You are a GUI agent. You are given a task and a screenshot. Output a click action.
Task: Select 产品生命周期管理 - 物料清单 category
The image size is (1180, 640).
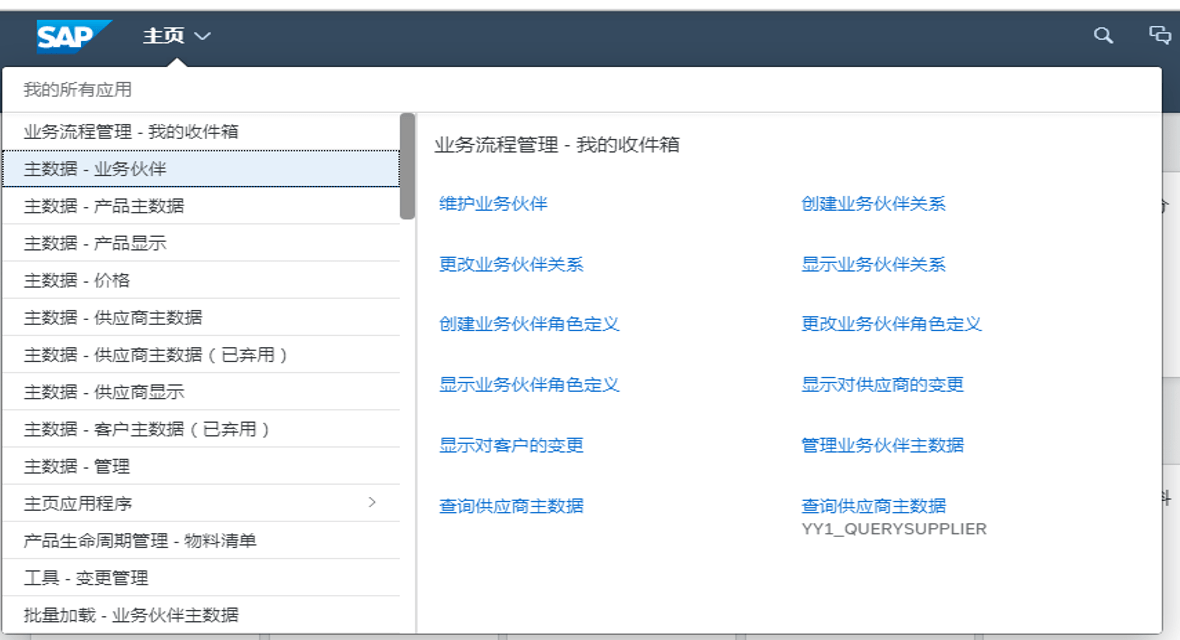(x=140, y=541)
